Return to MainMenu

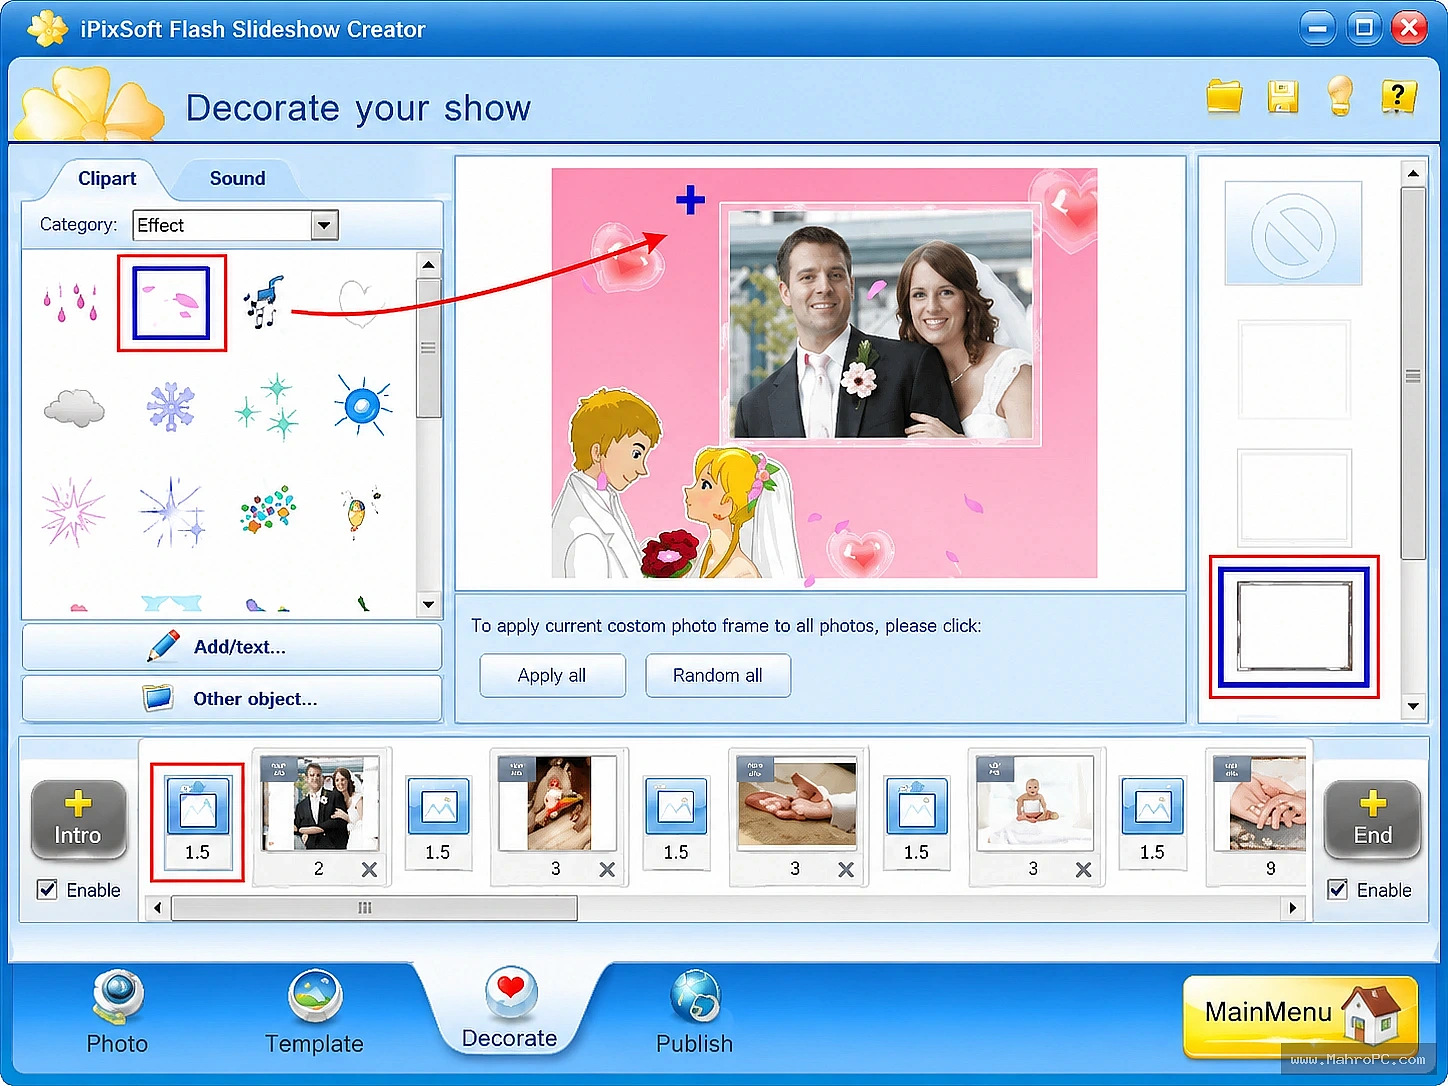click(x=1300, y=1015)
